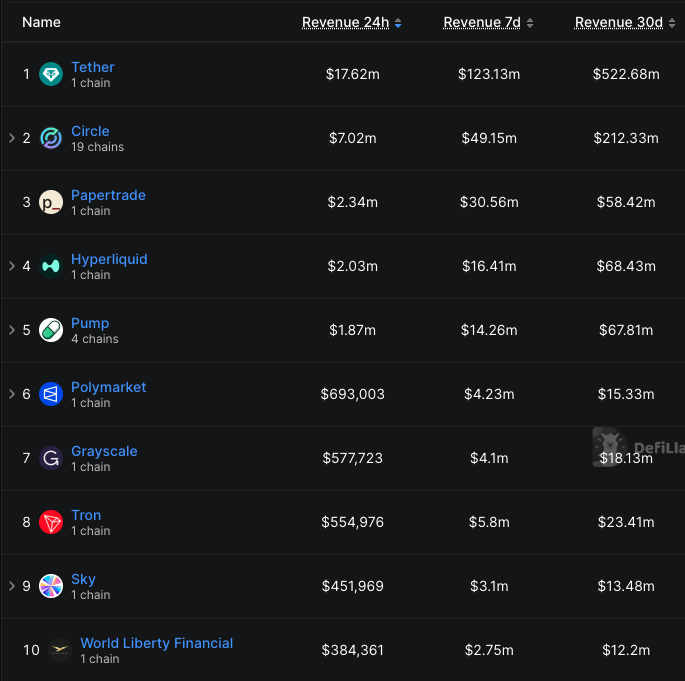Select Tether's $123.13m 7d revenue

click(x=489, y=74)
